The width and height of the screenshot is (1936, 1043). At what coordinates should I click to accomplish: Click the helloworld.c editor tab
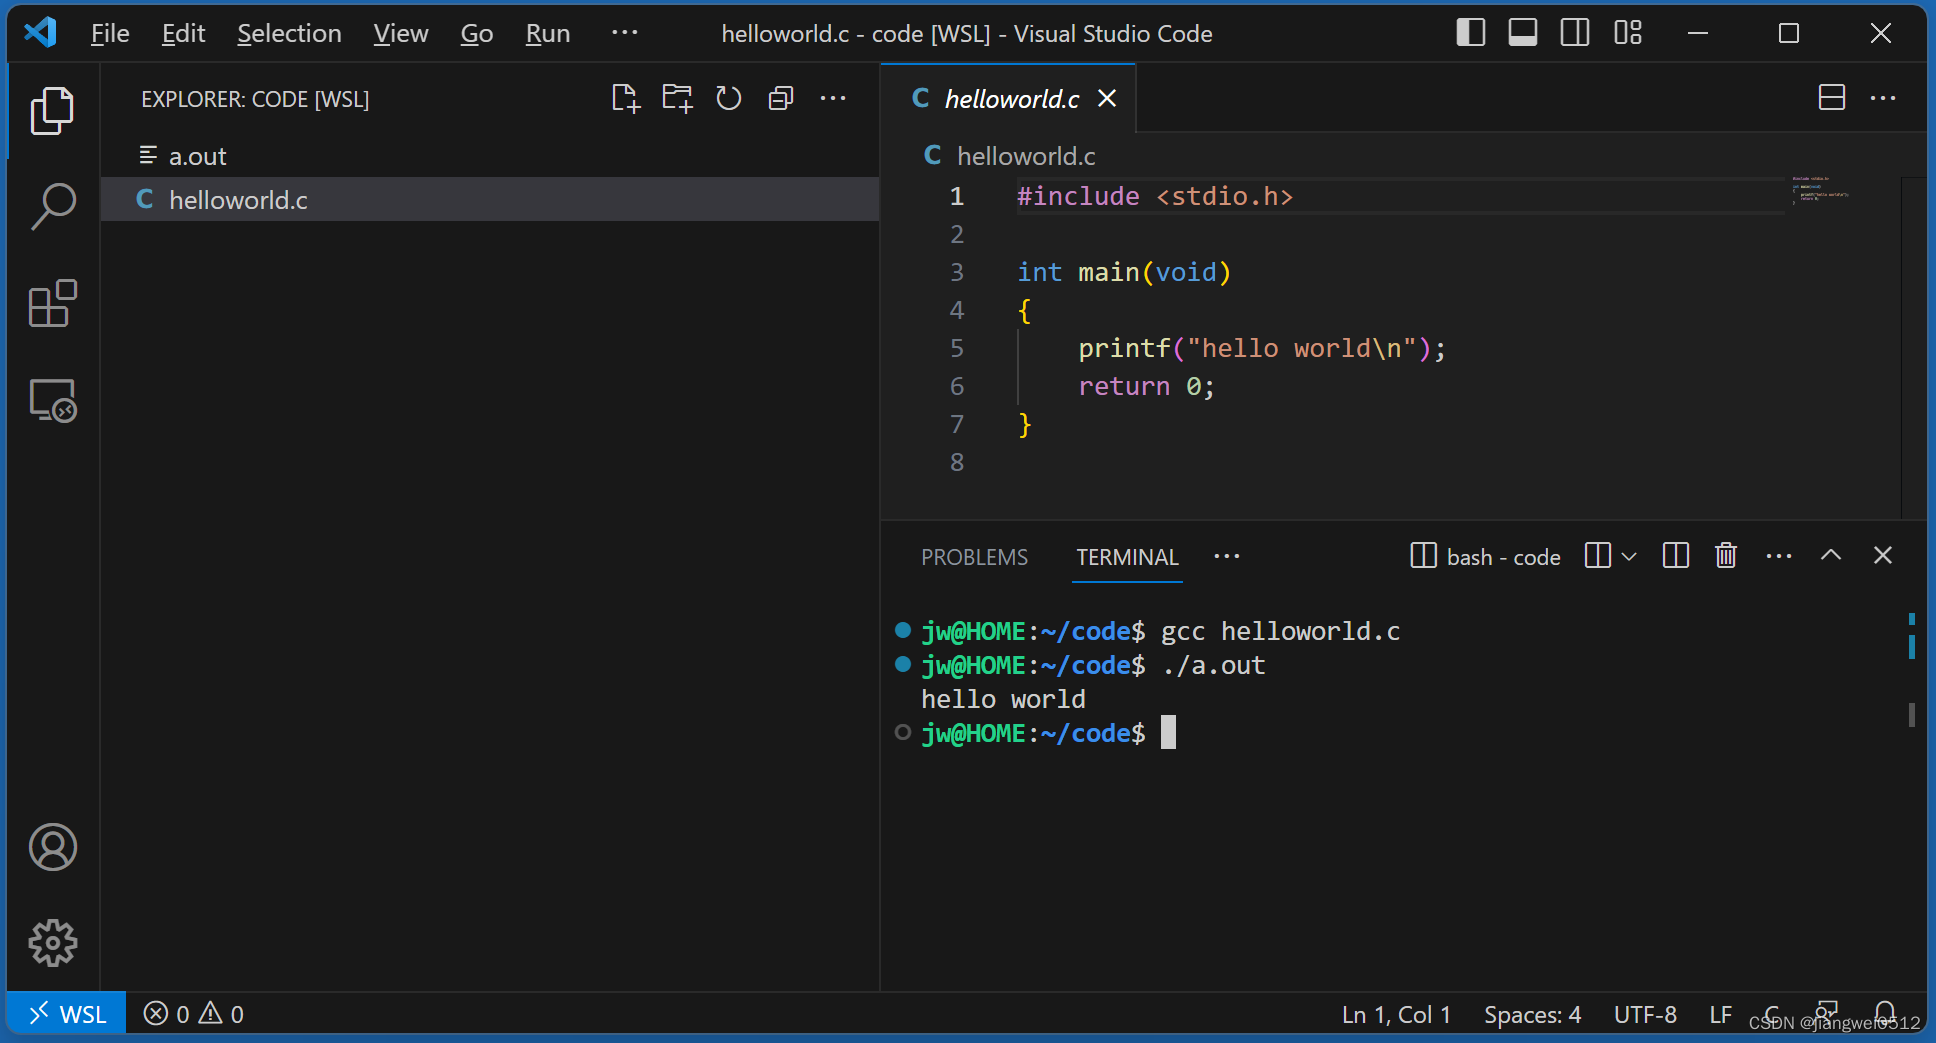[x=1008, y=98]
